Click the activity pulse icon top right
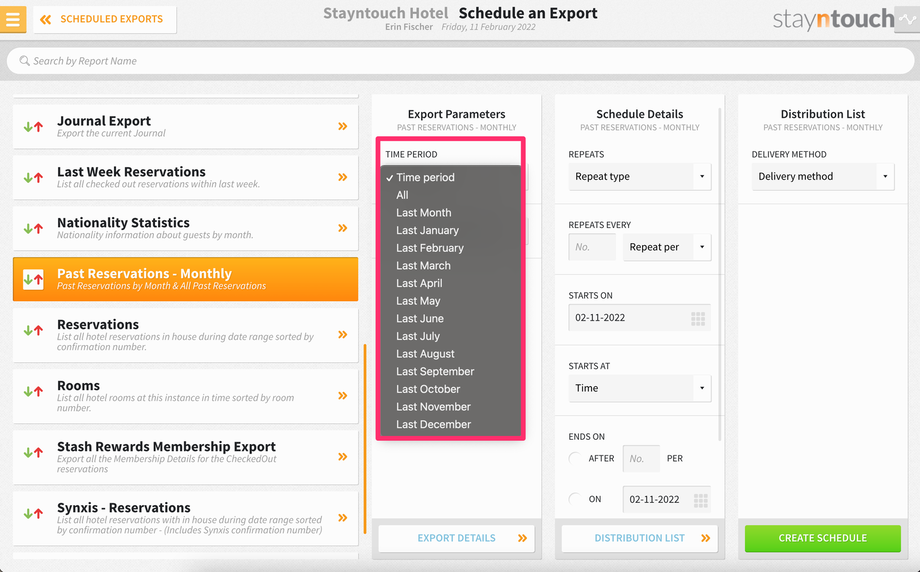The height and width of the screenshot is (572, 920). coord(907,19)
